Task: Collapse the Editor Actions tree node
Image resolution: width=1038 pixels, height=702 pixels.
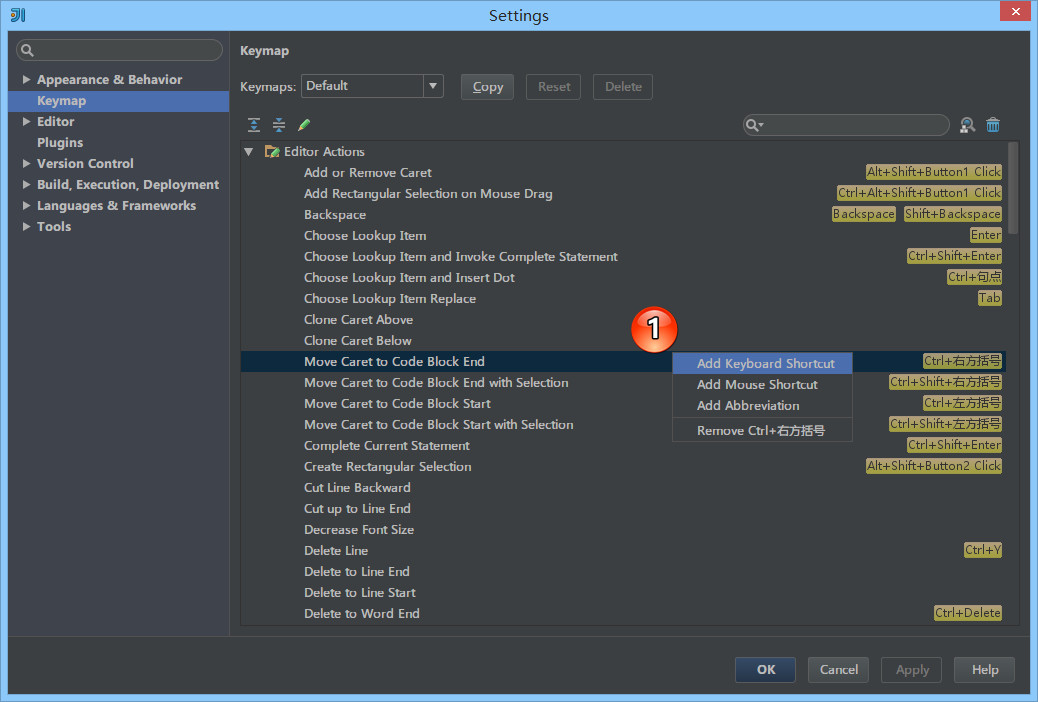Action: click(248, 152)
